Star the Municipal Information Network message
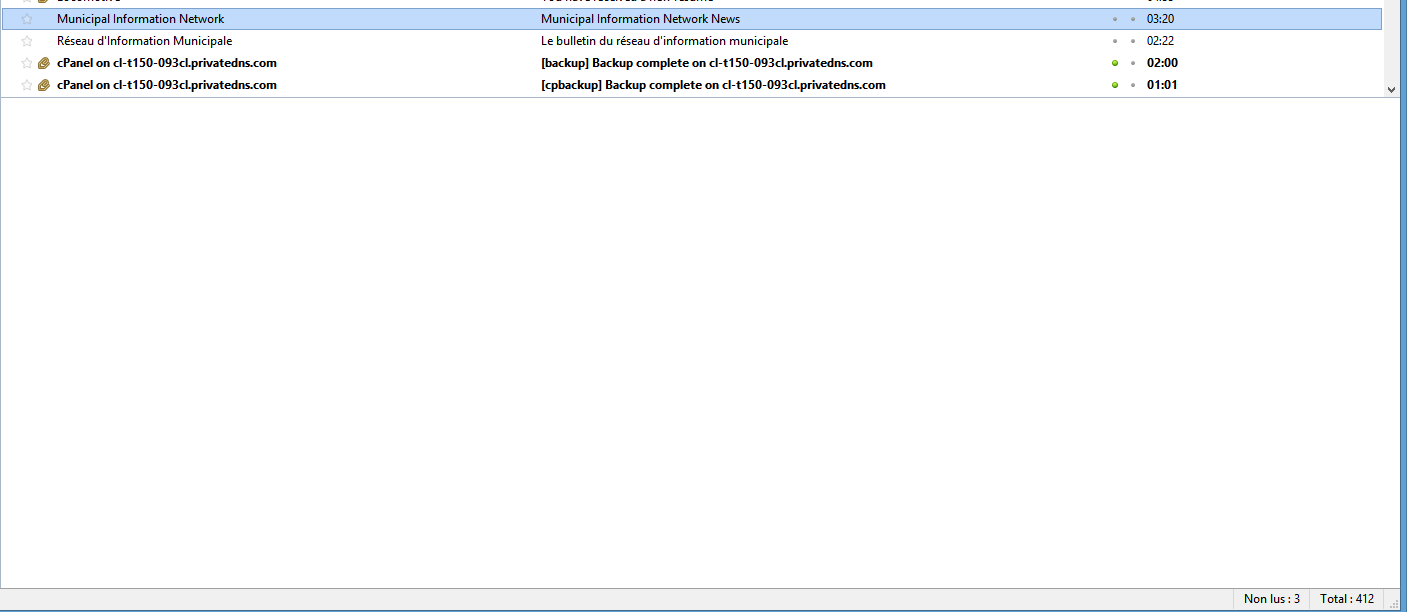 click(27, 19)
